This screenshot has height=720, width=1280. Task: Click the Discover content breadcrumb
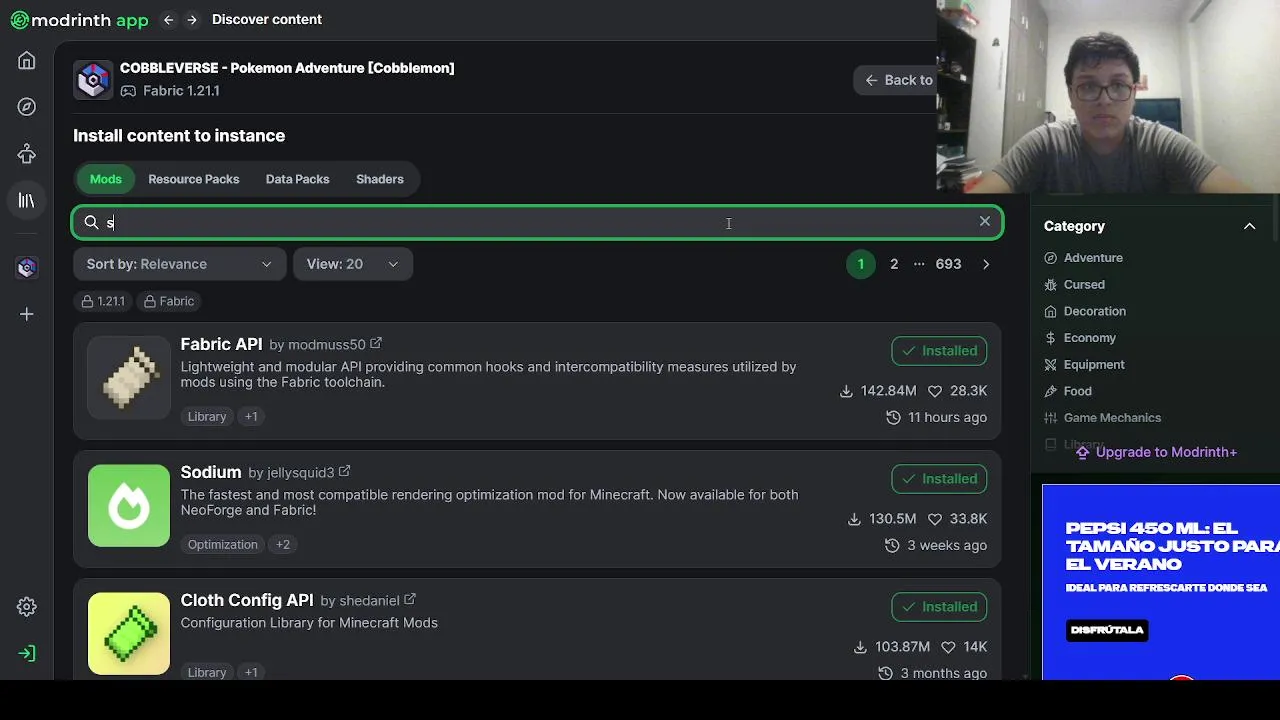click(267, 20)
